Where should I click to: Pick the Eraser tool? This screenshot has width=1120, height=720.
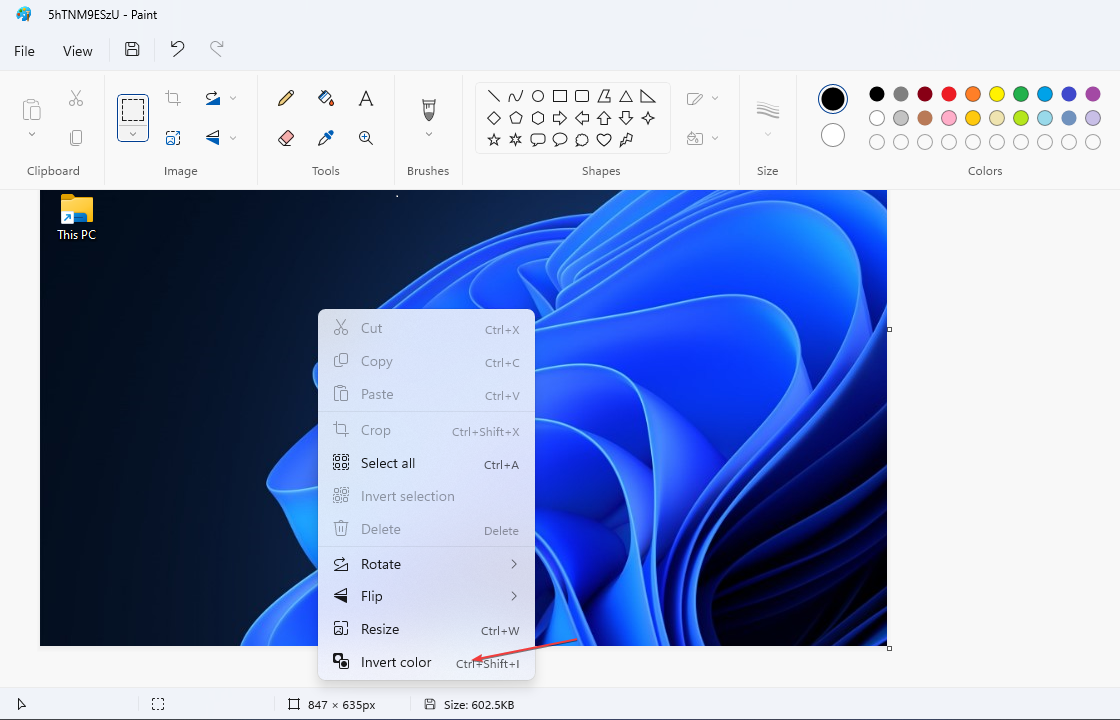click(286, 138)
